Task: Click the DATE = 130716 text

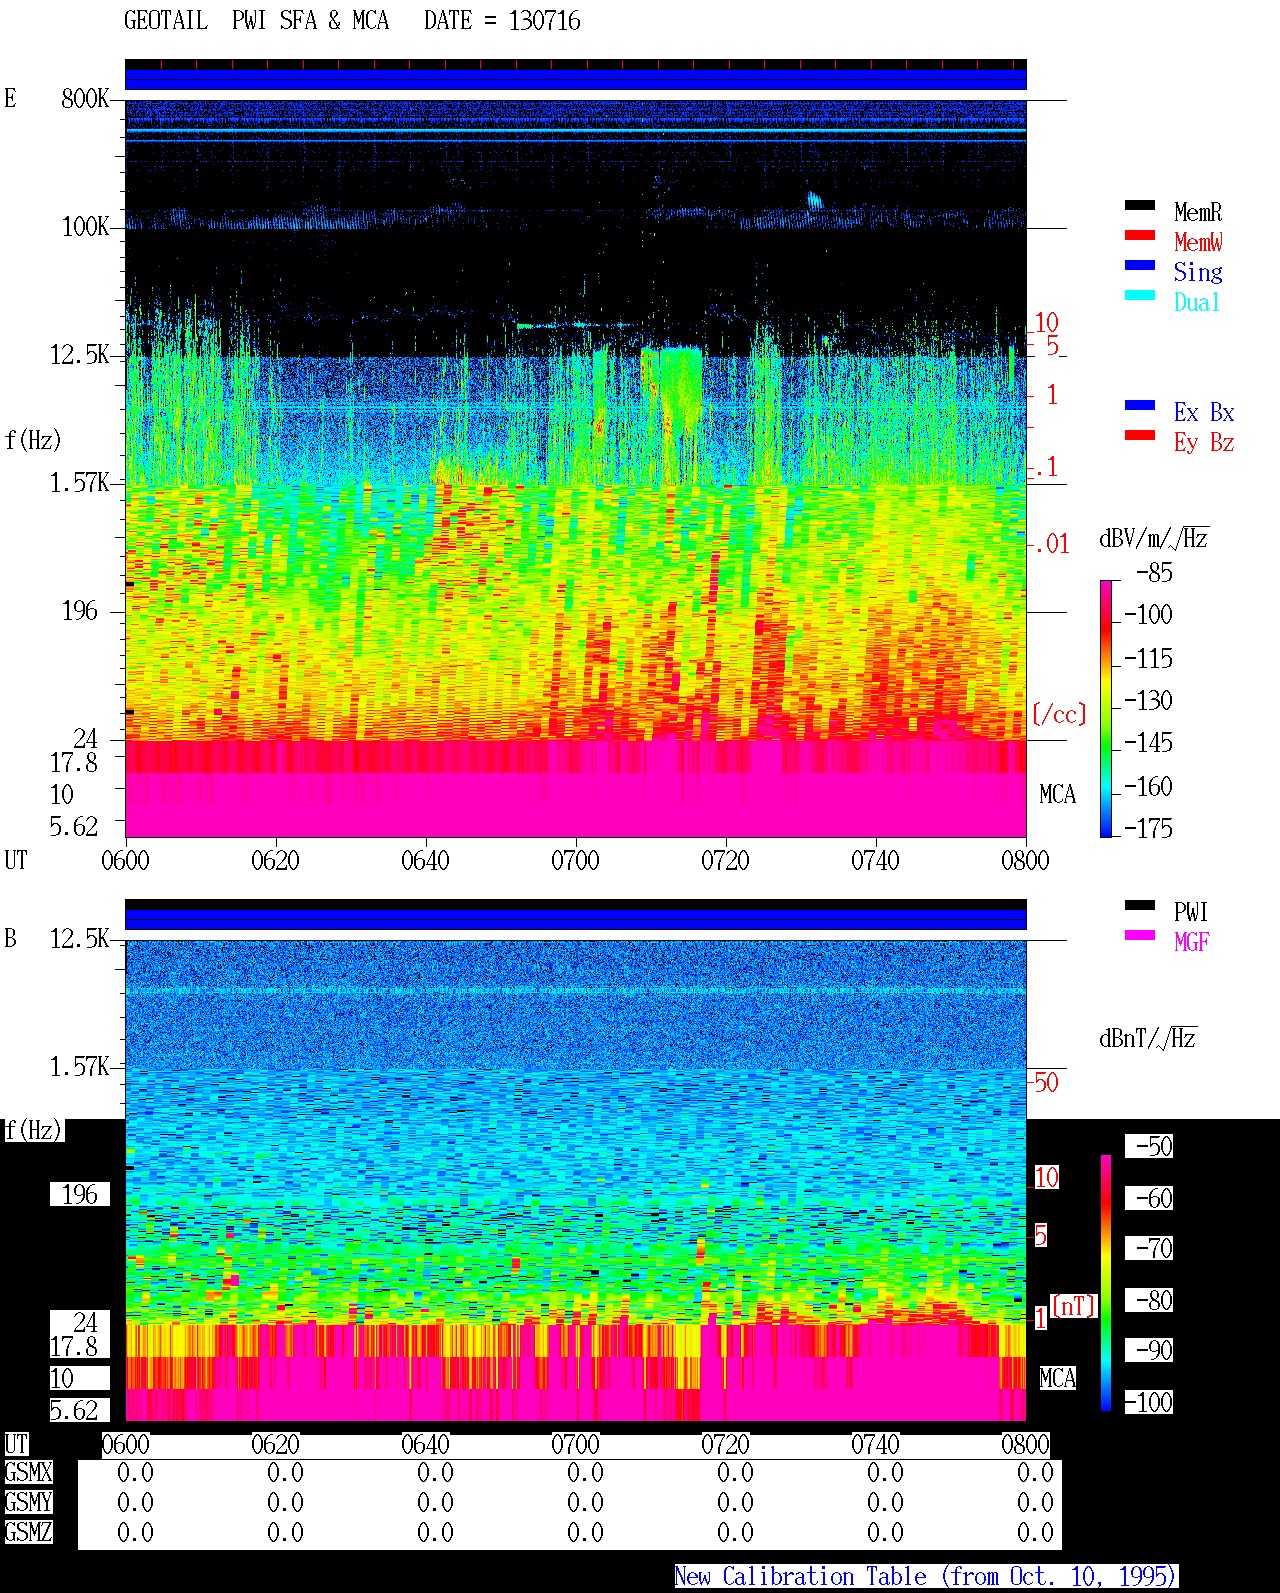Action: click(502, 20)
